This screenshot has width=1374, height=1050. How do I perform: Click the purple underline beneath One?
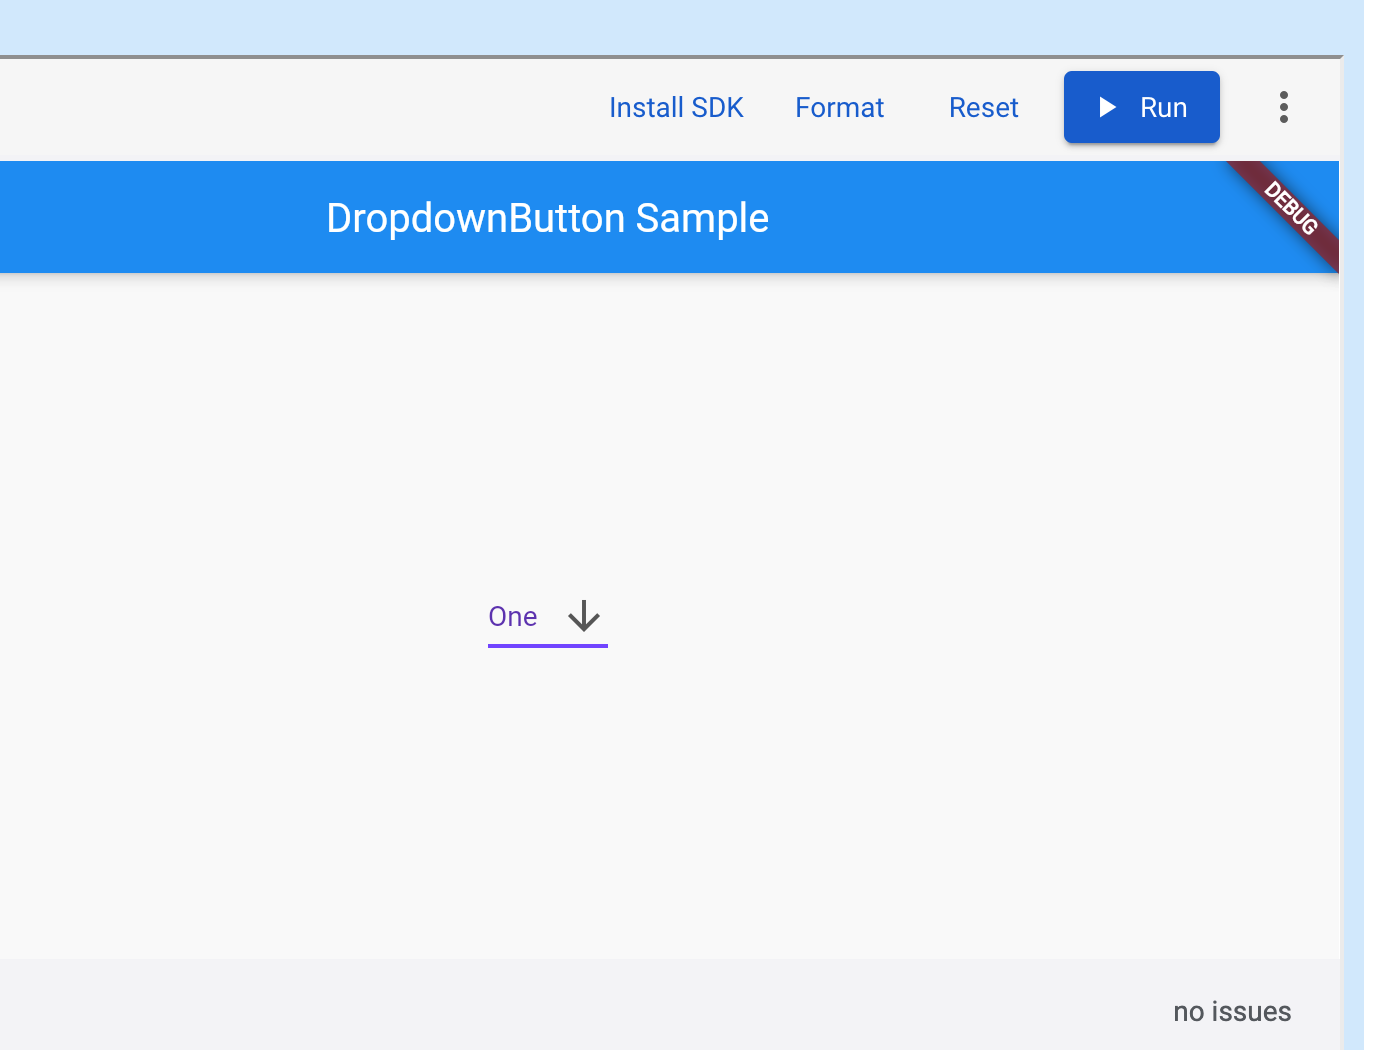pyautogui.click(x=547, y=648)
